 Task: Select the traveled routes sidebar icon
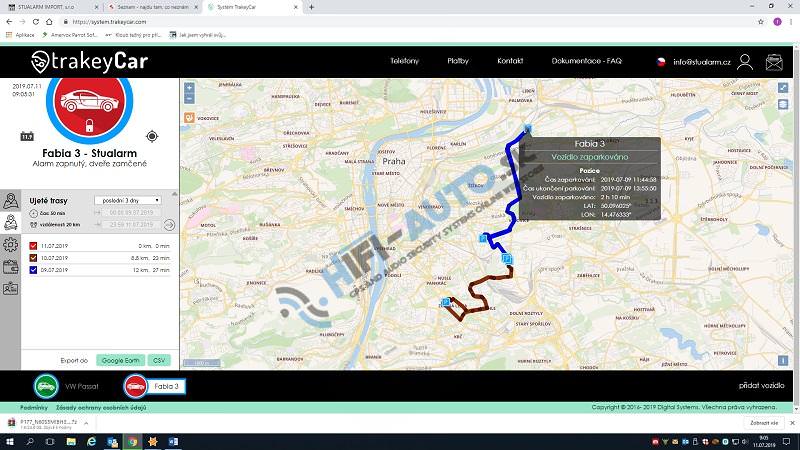pos(10,222)
